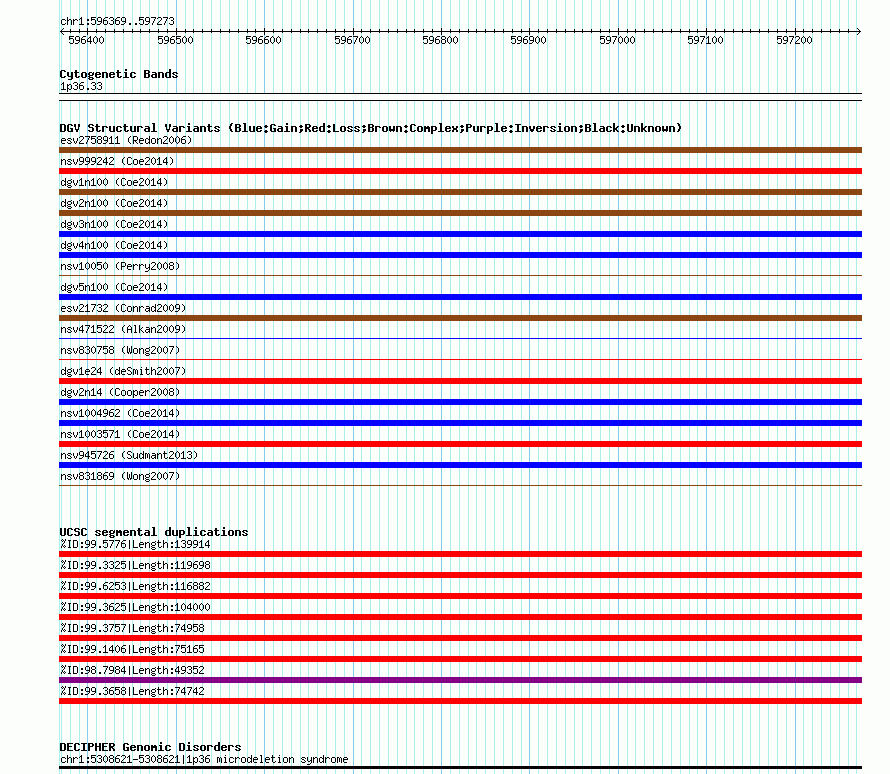
Task: Click the 596600 ruler position
Action: click(263, 40)
